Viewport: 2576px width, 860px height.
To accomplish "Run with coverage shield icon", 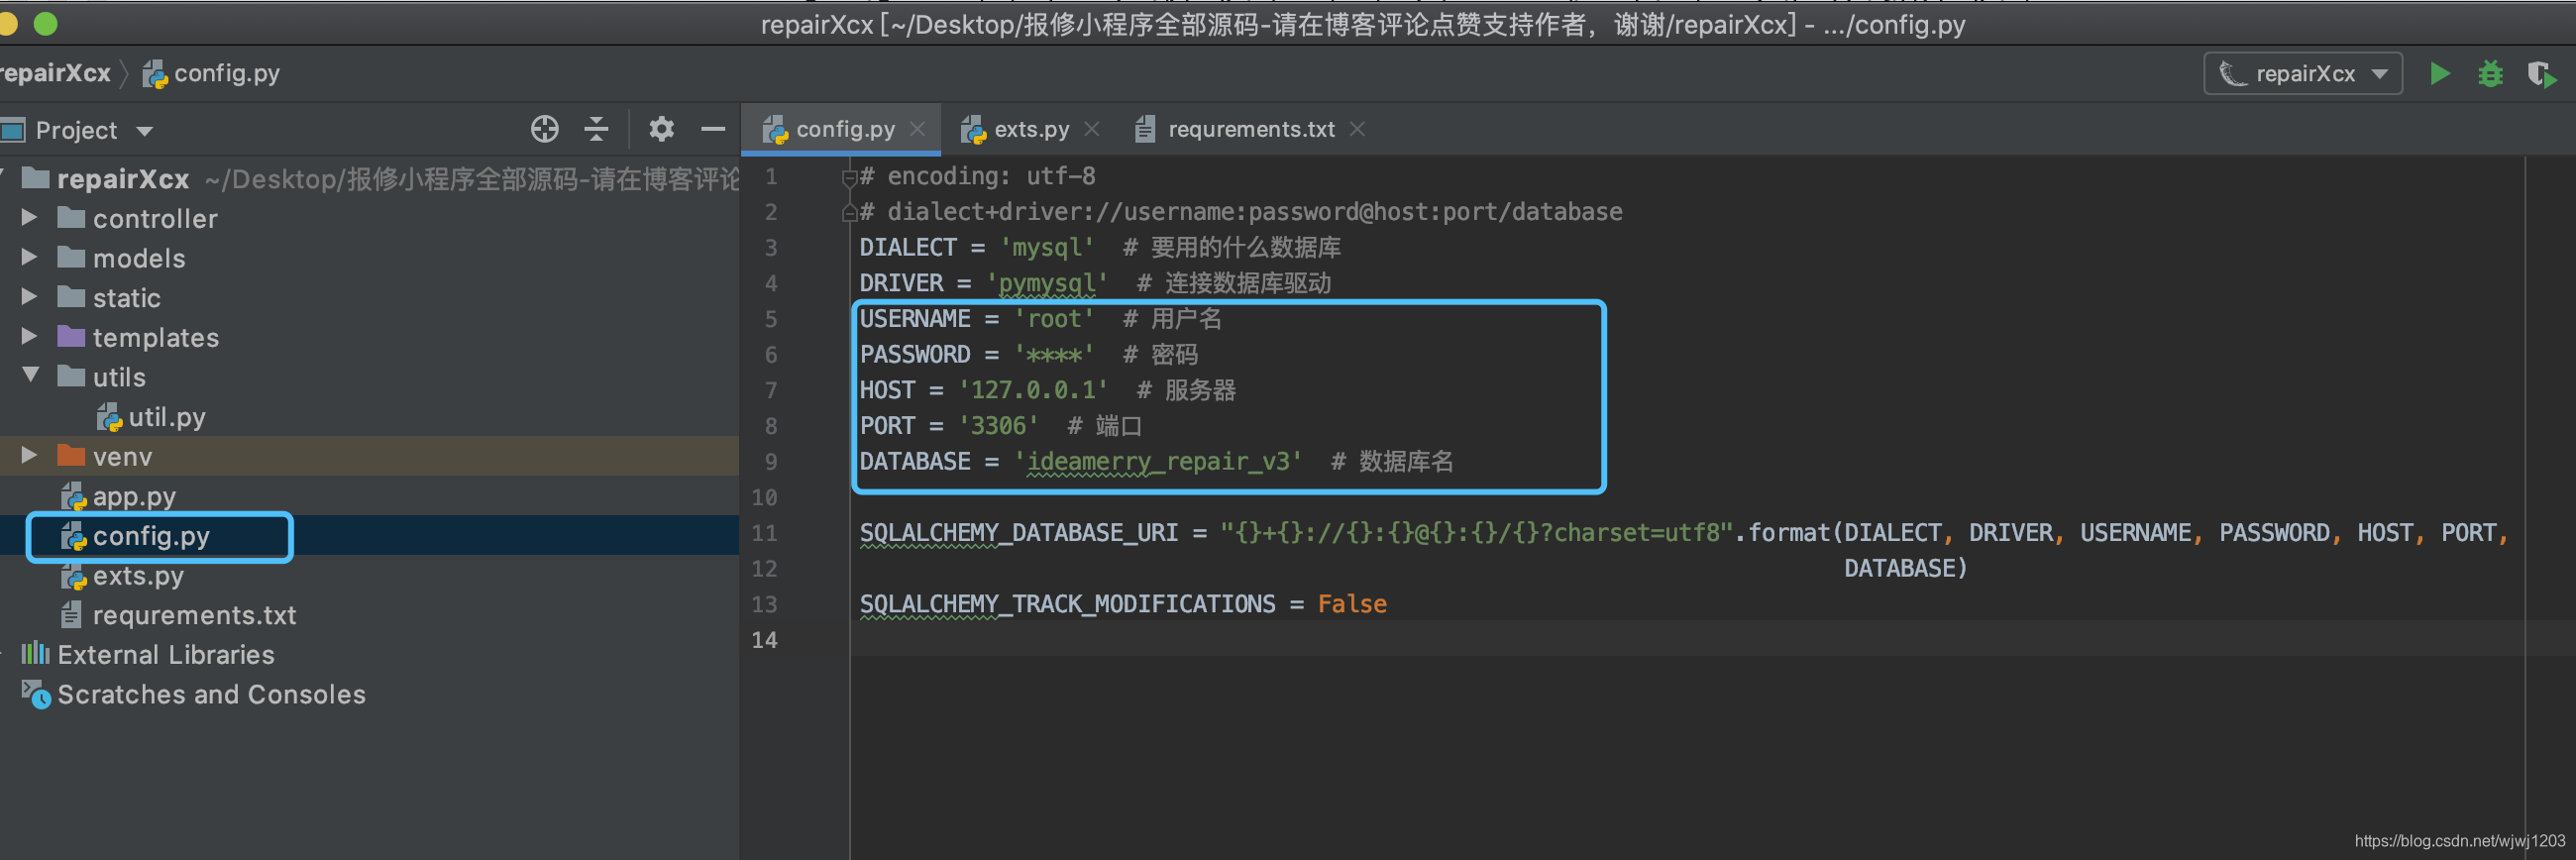I will [x=2541, y=74].
